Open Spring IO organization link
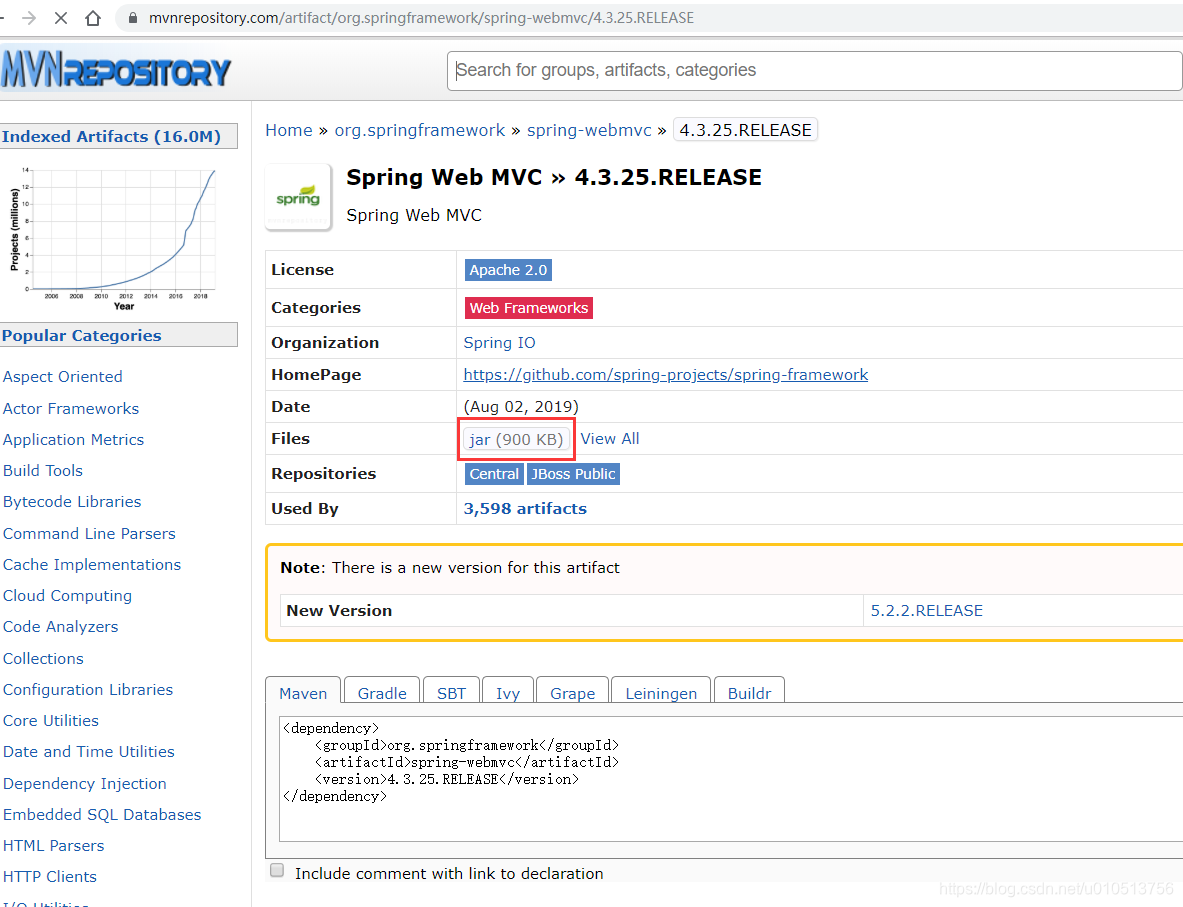The width and height of the screenshot is (1183, 907). [499, 343]
